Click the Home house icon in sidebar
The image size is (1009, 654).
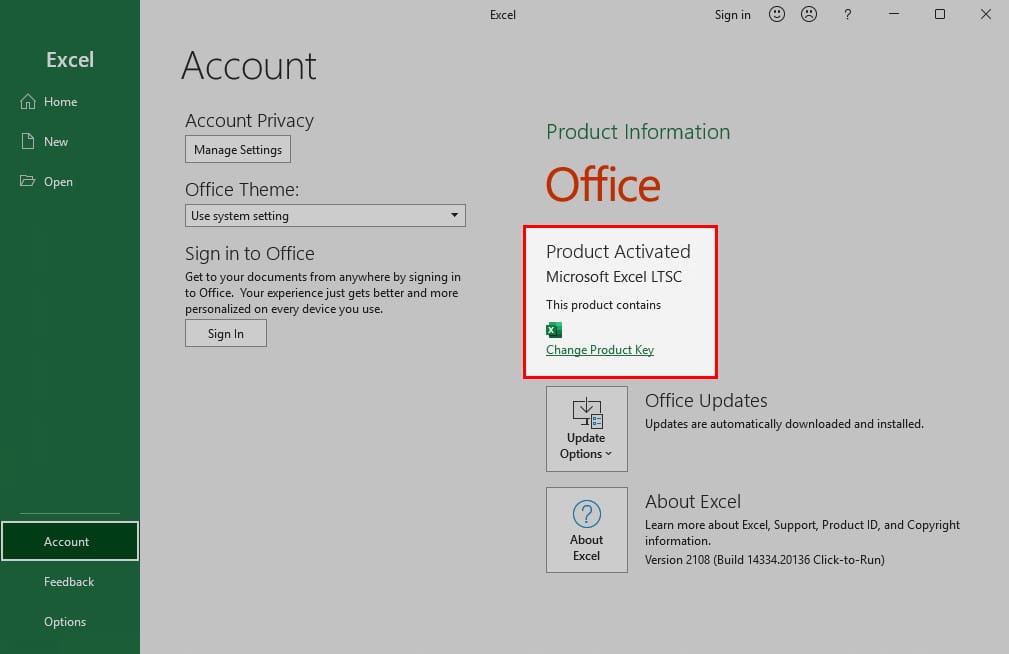[x=28, y=102]
